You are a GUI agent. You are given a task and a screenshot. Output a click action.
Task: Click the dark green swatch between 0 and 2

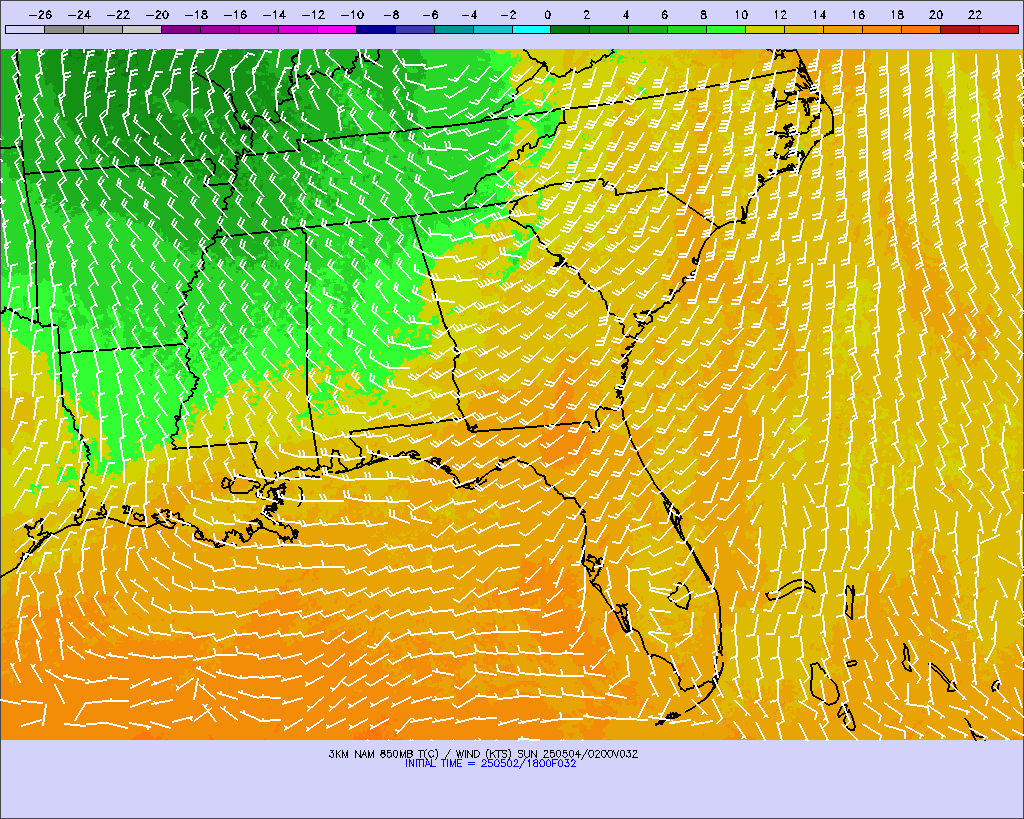[x=571, y=29]
